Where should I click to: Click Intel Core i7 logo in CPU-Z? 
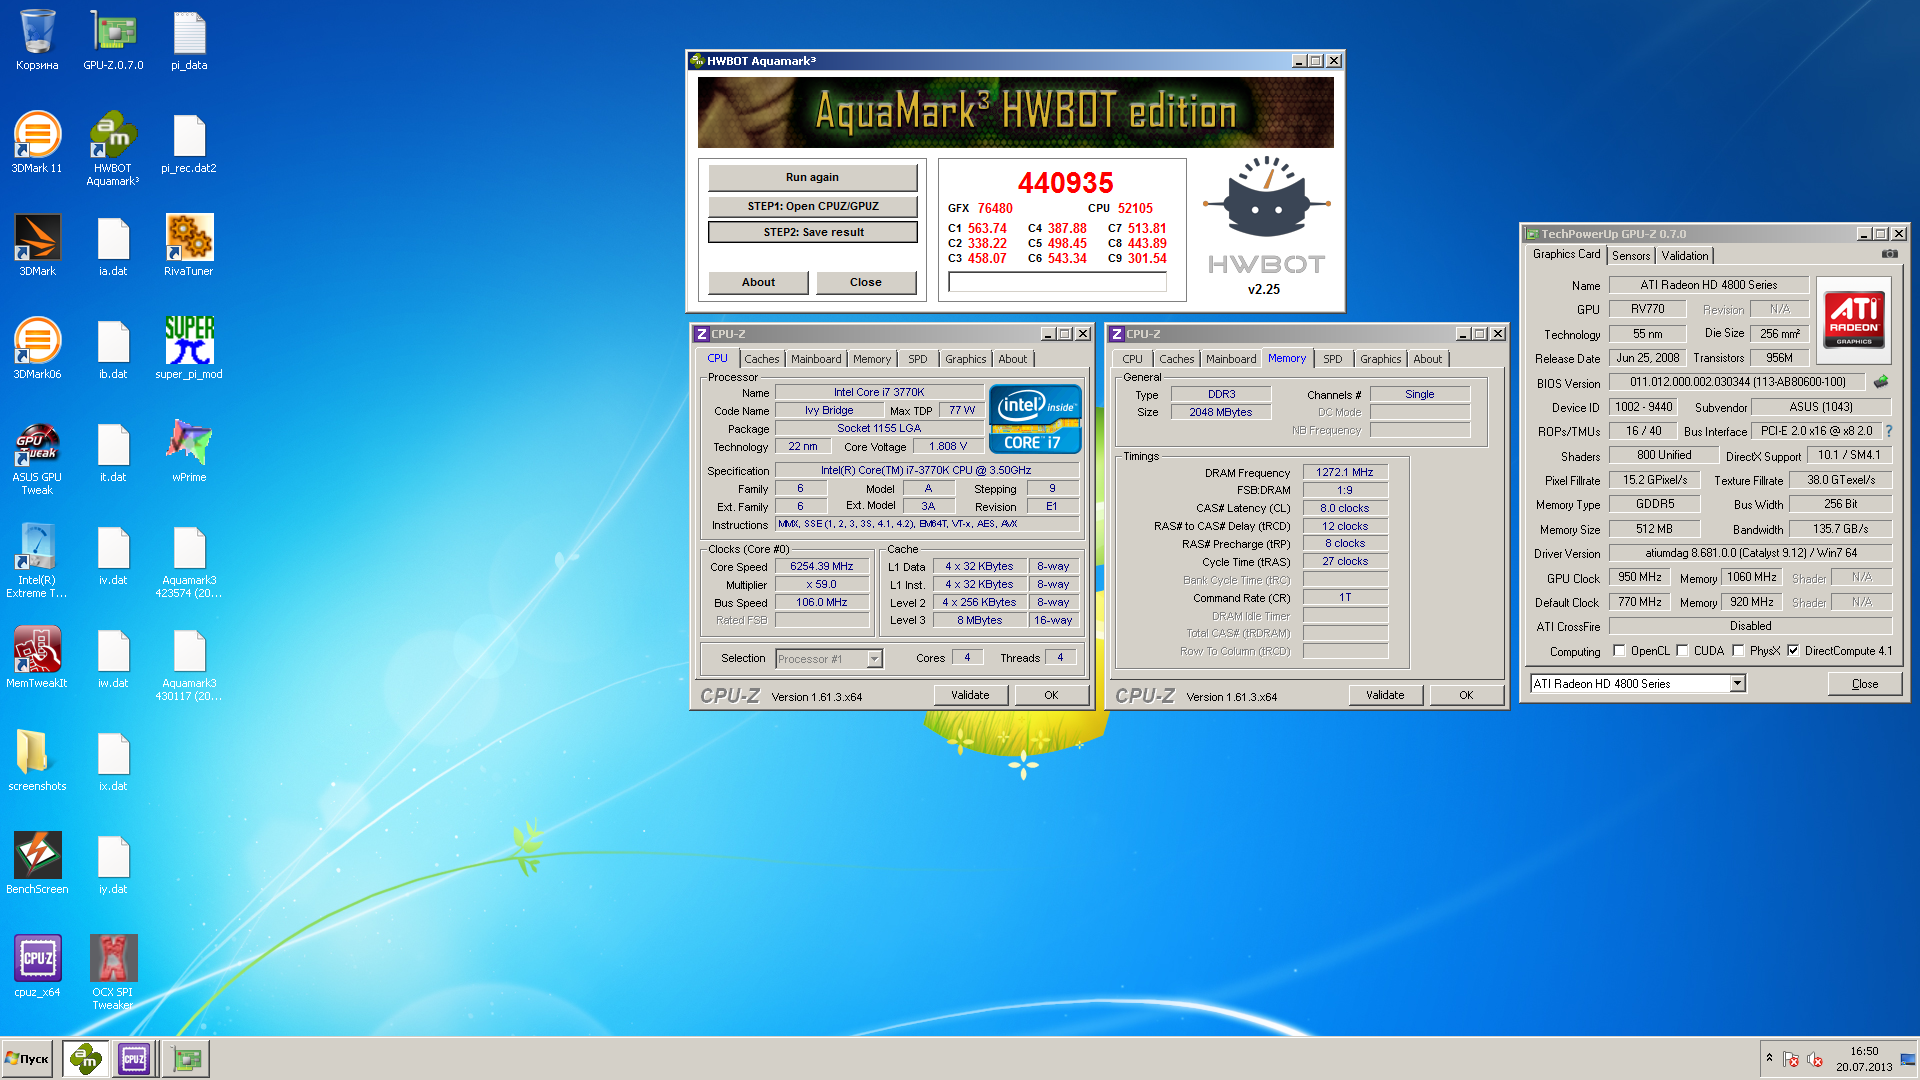(1035, 419)
